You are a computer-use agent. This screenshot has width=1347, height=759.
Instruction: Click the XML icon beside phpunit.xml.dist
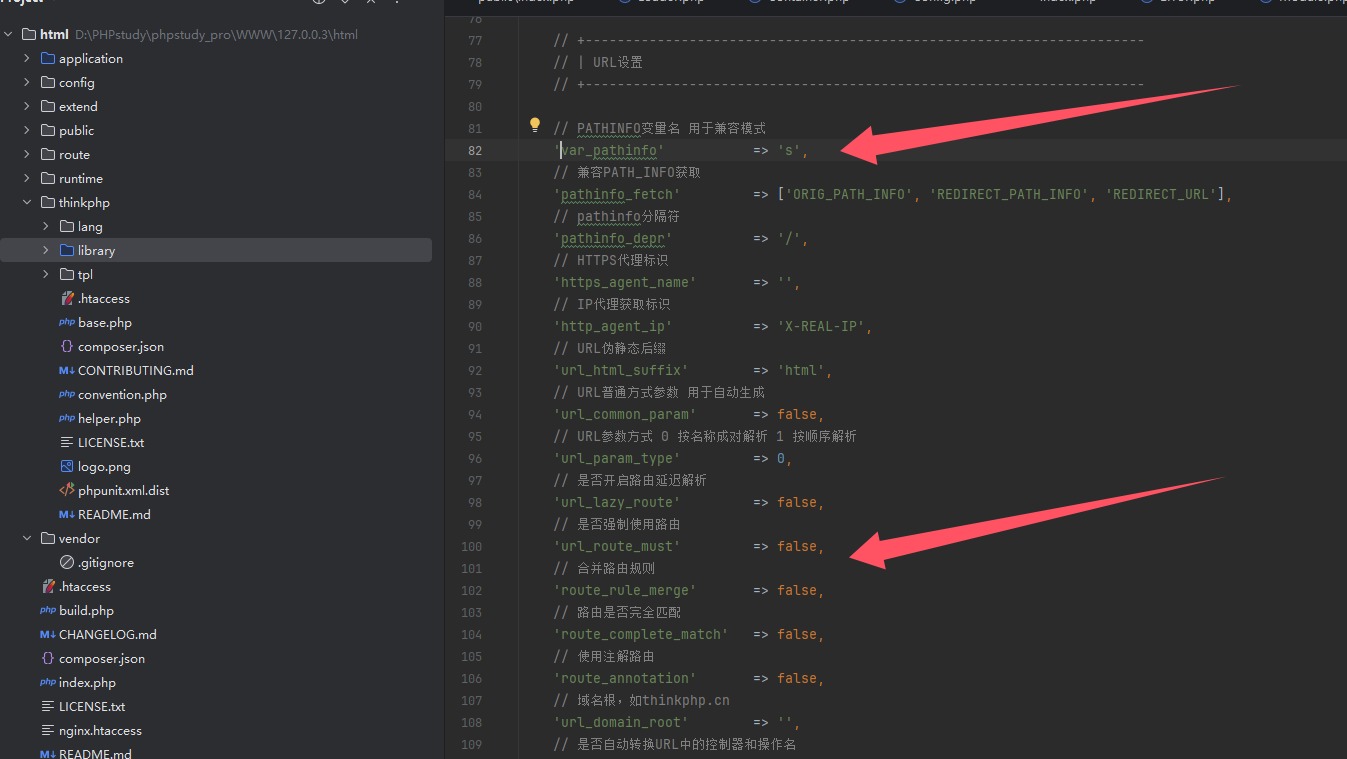point(67,490)
